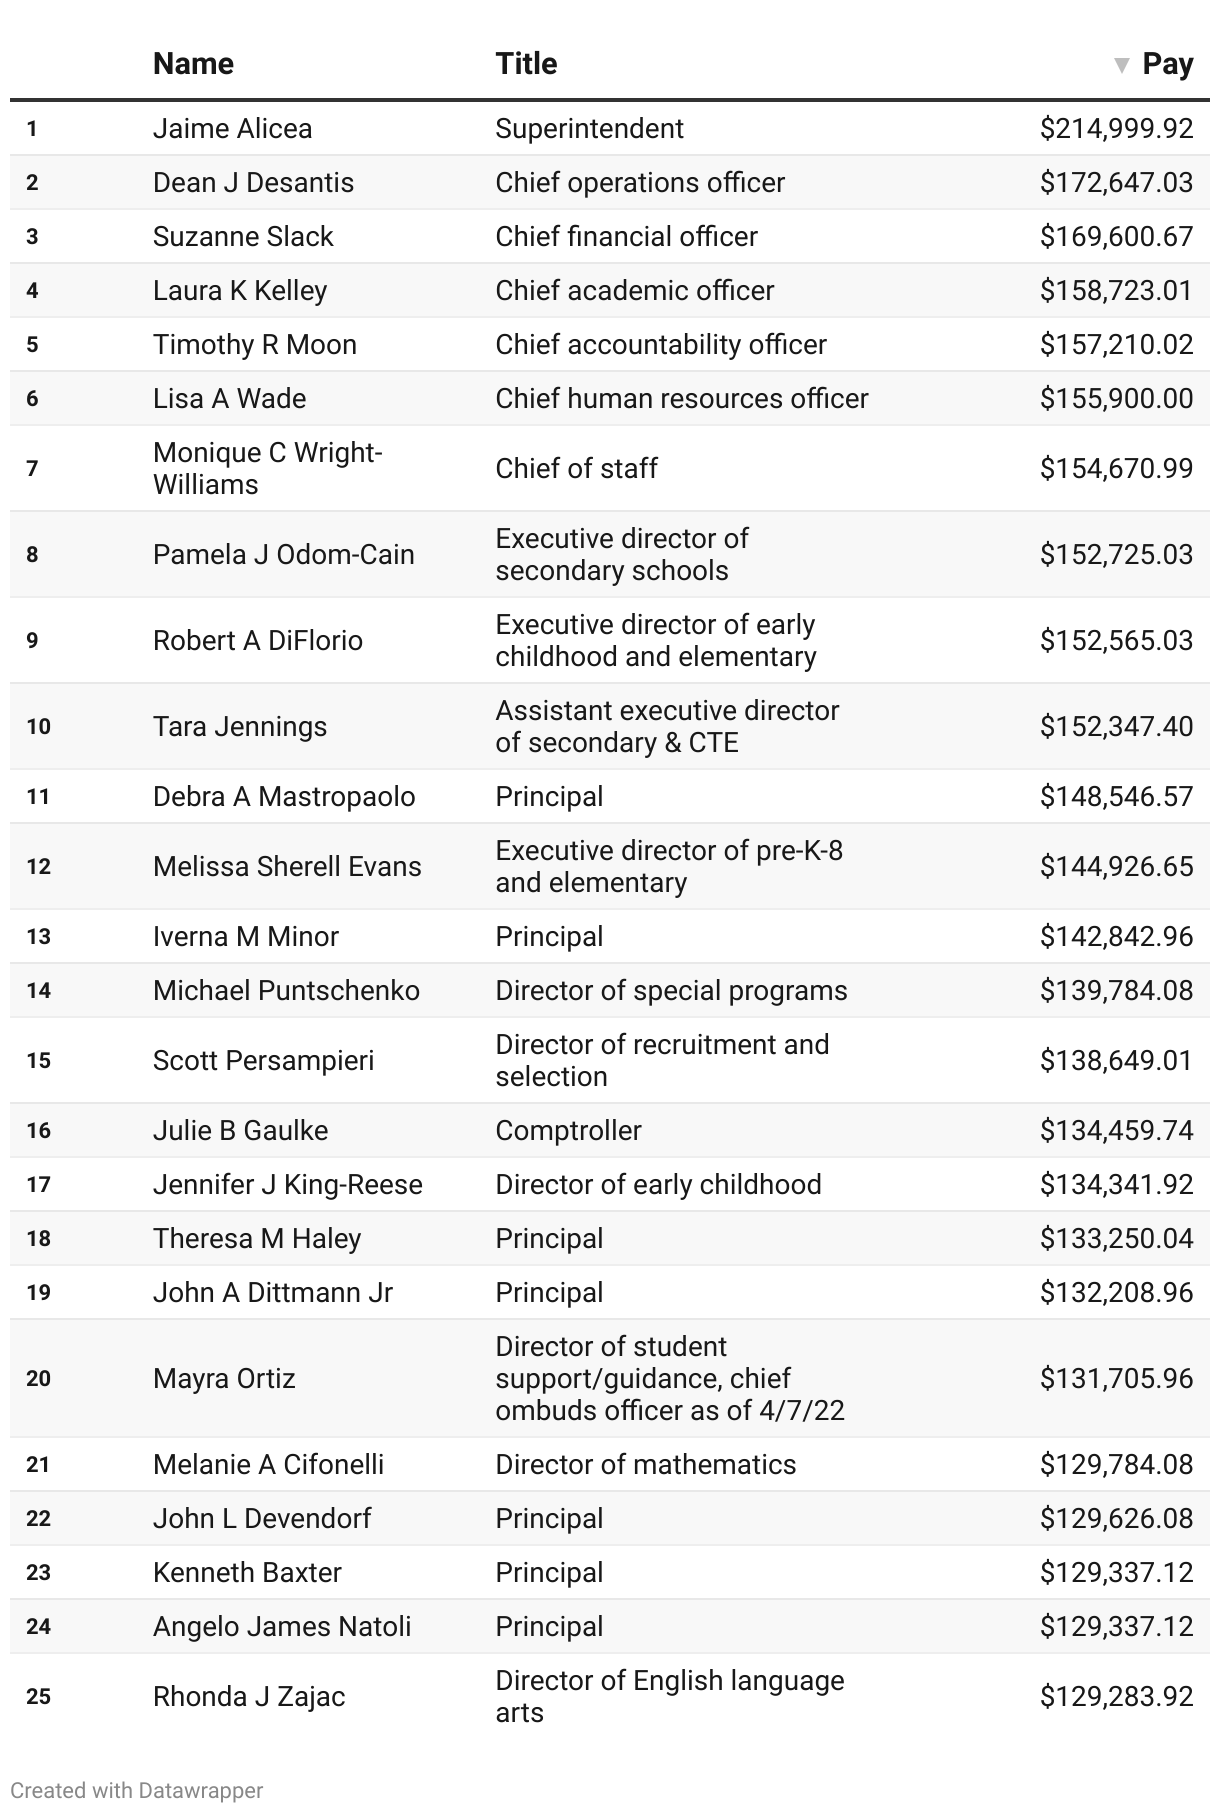Select Mayra Ortiz name cell
The width and height of the screenshot is (1220, 1814).
pyautogui.click(x=224, y=1379)
